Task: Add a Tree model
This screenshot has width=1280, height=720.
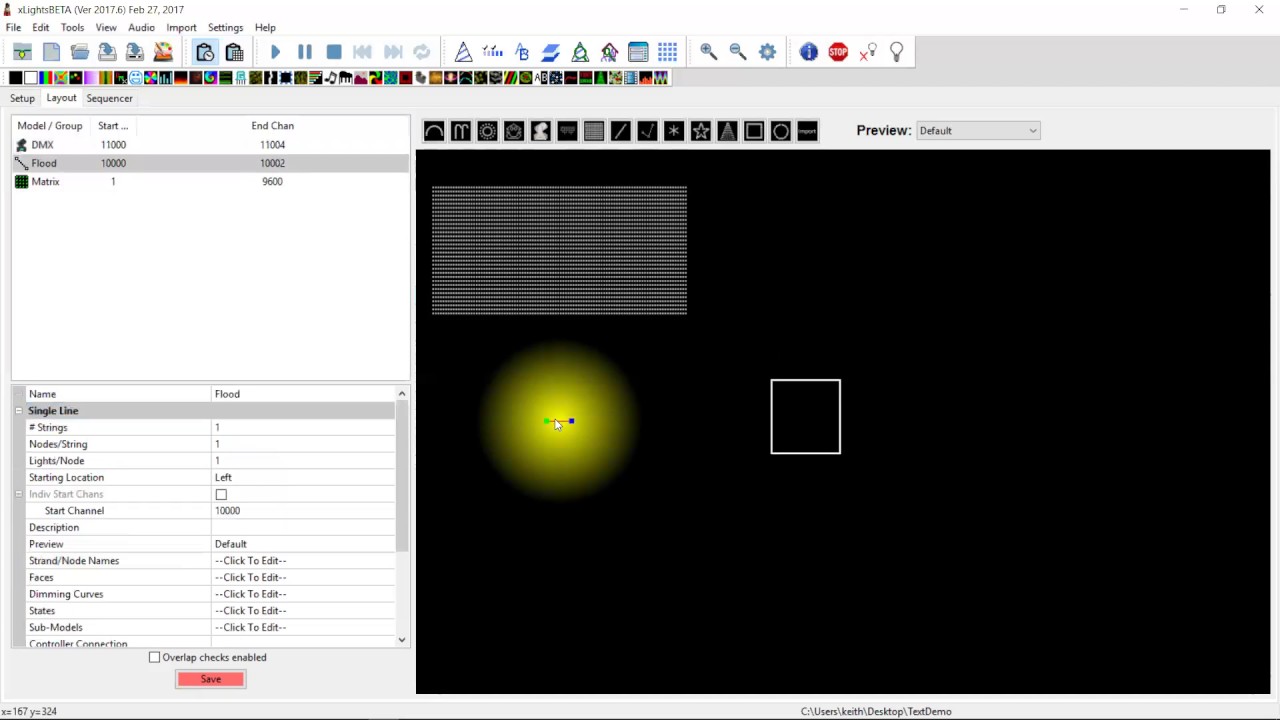Action: [x=728, y=131]
